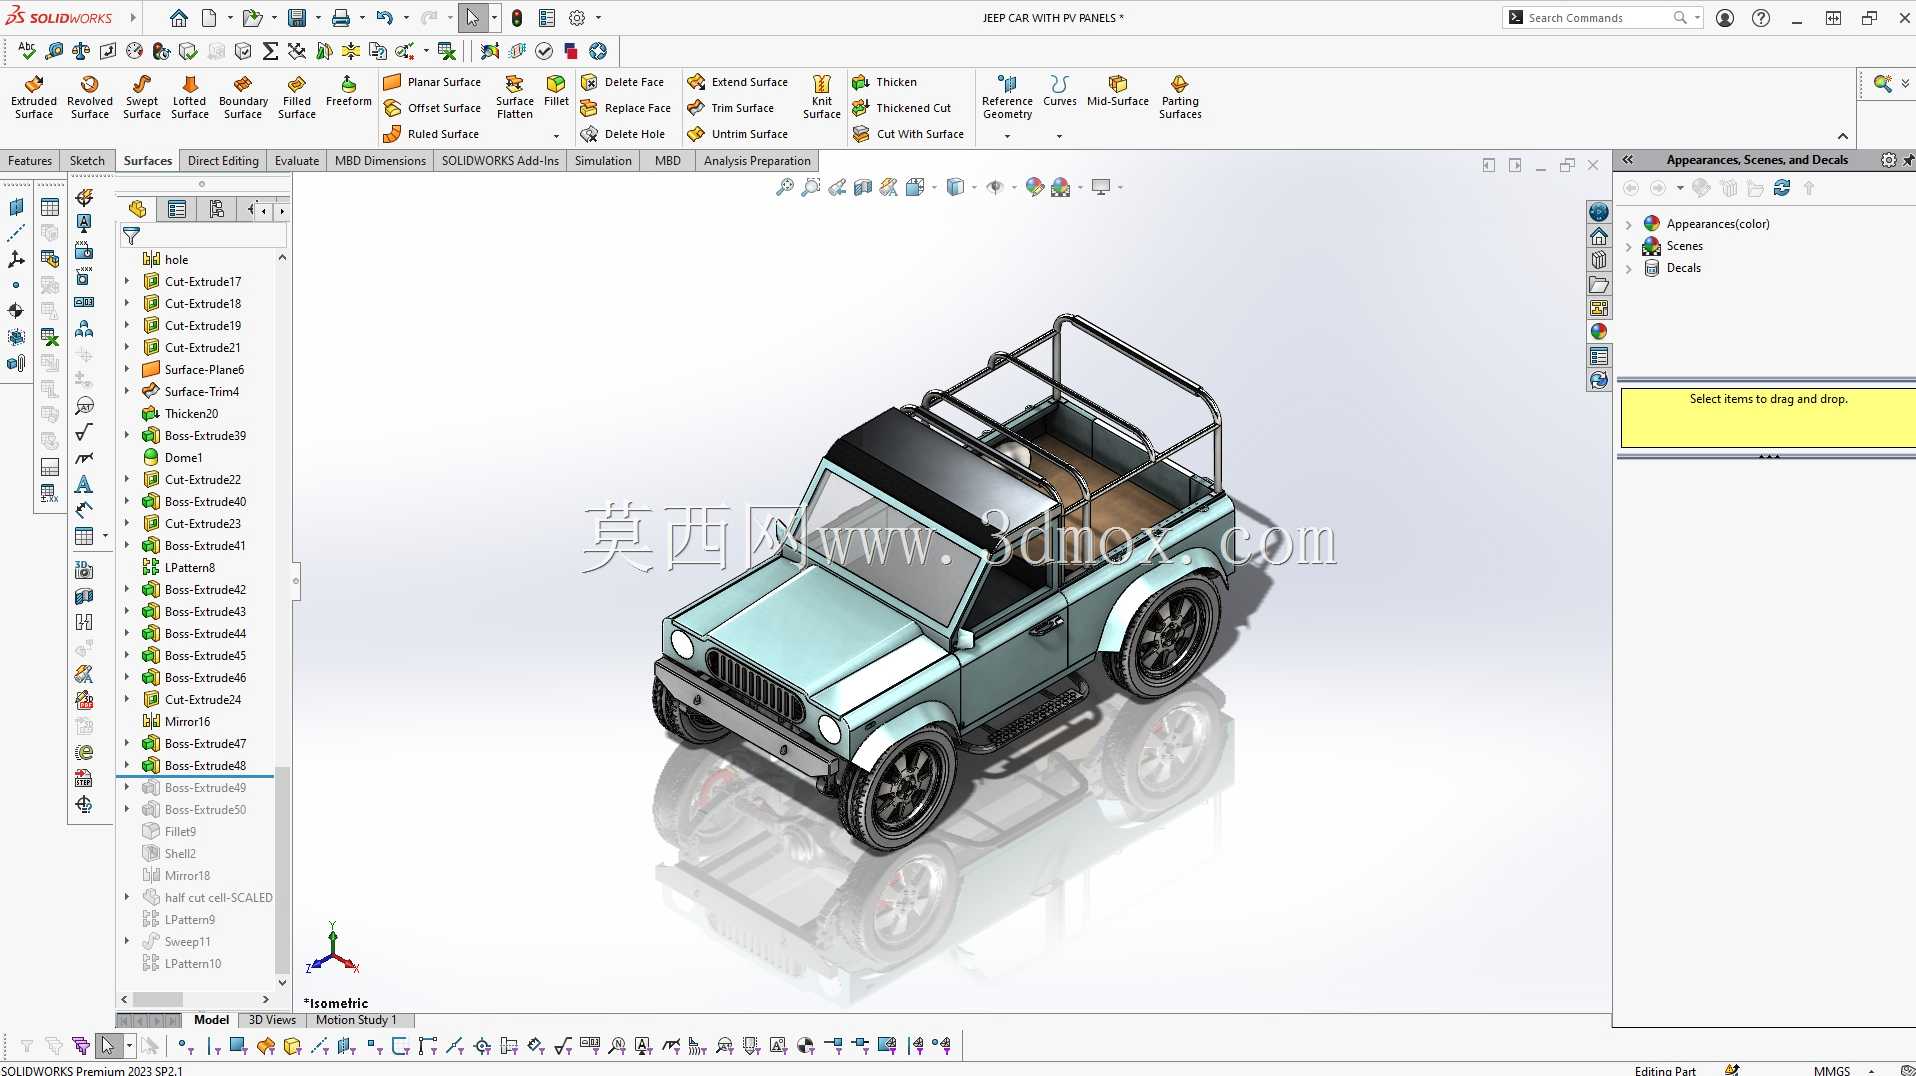1916x1076 pixels.
Task: Select the Mirror16 feature in the tree
Action: click(x=176, y=722)
